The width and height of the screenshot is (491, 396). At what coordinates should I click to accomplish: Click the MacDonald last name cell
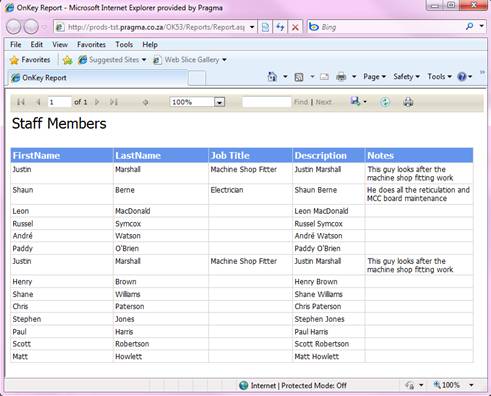tap(161, 211)
